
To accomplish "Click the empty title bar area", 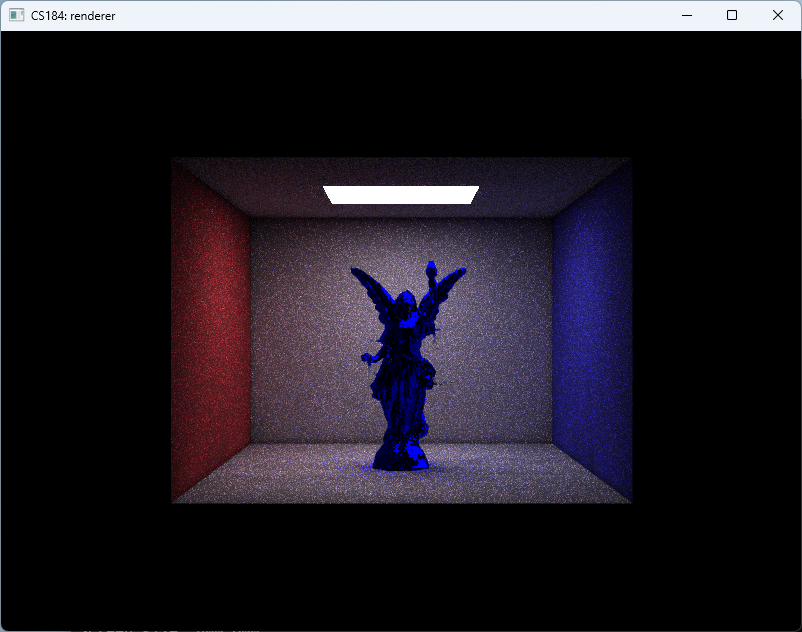I will pos(400,15).
